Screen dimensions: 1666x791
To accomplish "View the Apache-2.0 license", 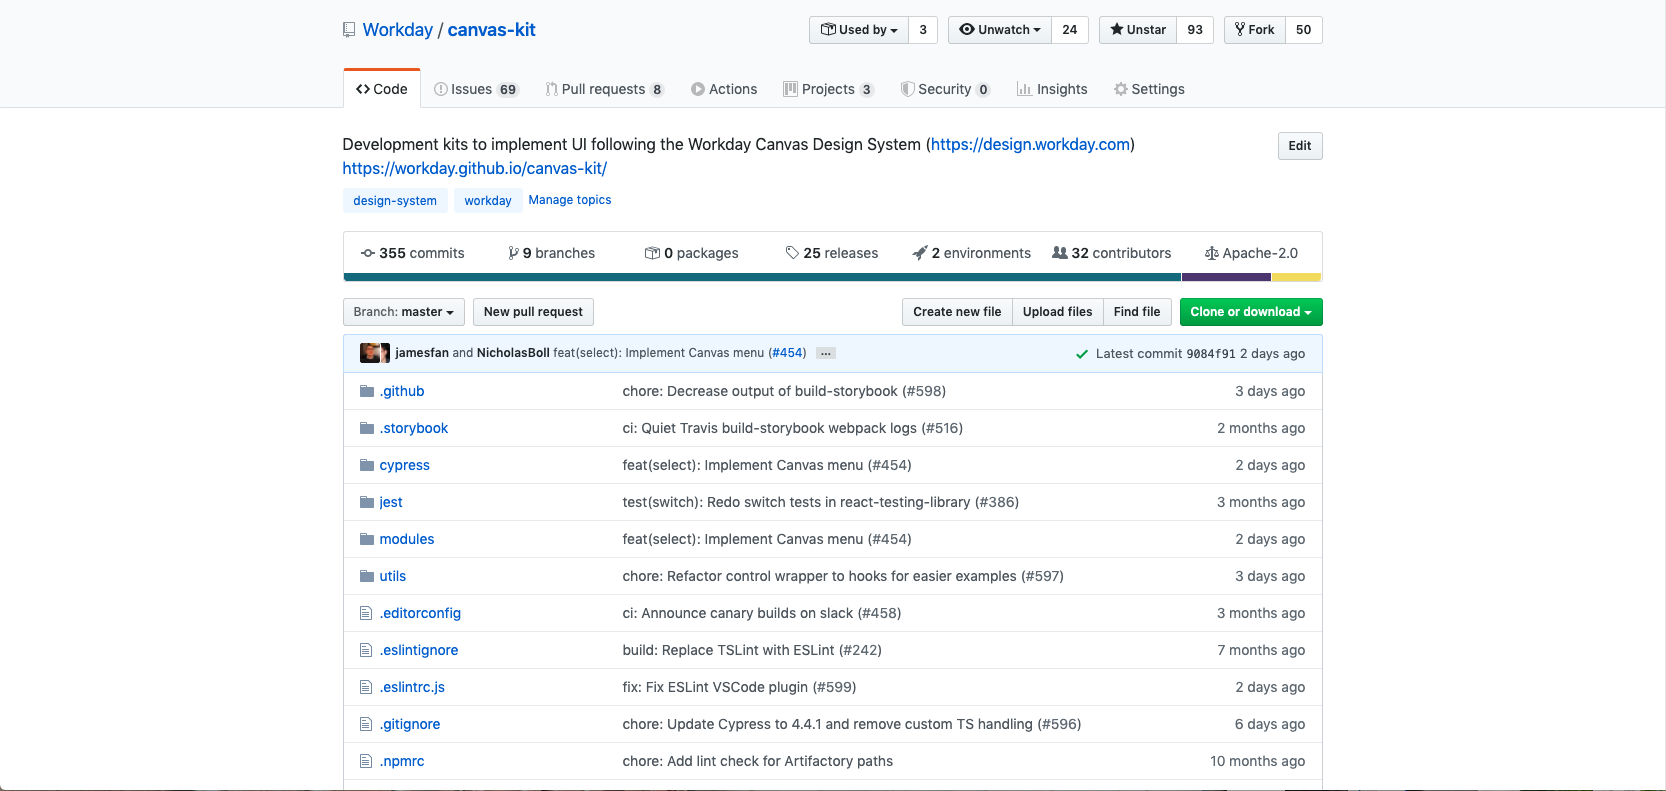I will (1251, 253).
